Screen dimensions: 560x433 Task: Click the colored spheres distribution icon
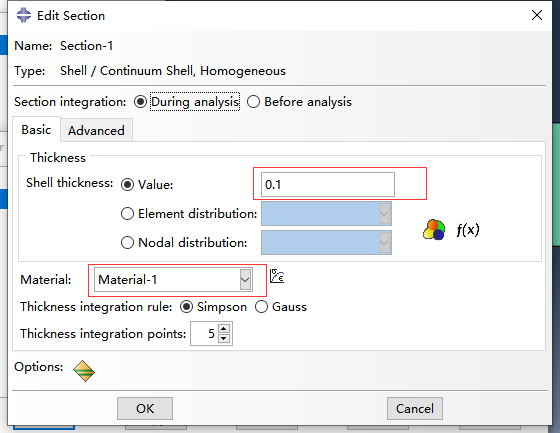434,229
